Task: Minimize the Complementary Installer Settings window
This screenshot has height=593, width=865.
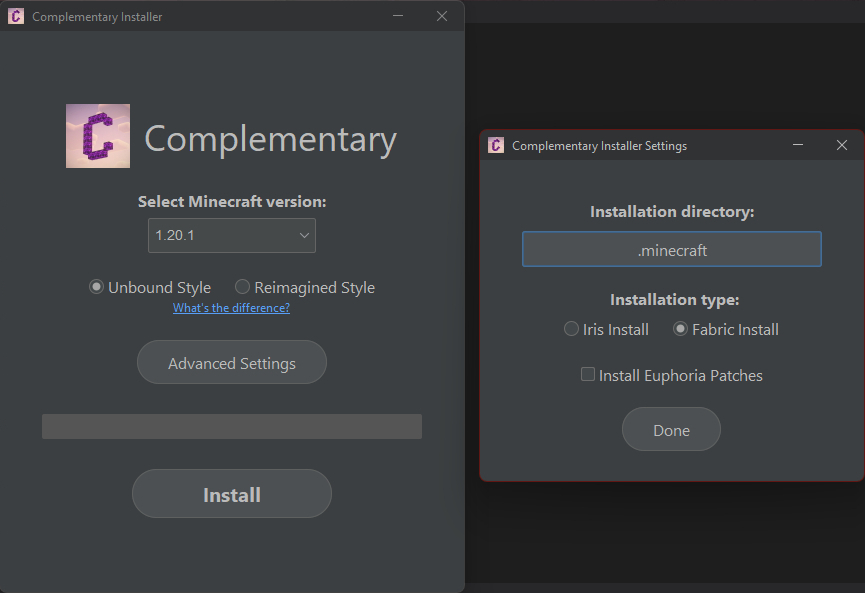Action: [x=798, y=145]
